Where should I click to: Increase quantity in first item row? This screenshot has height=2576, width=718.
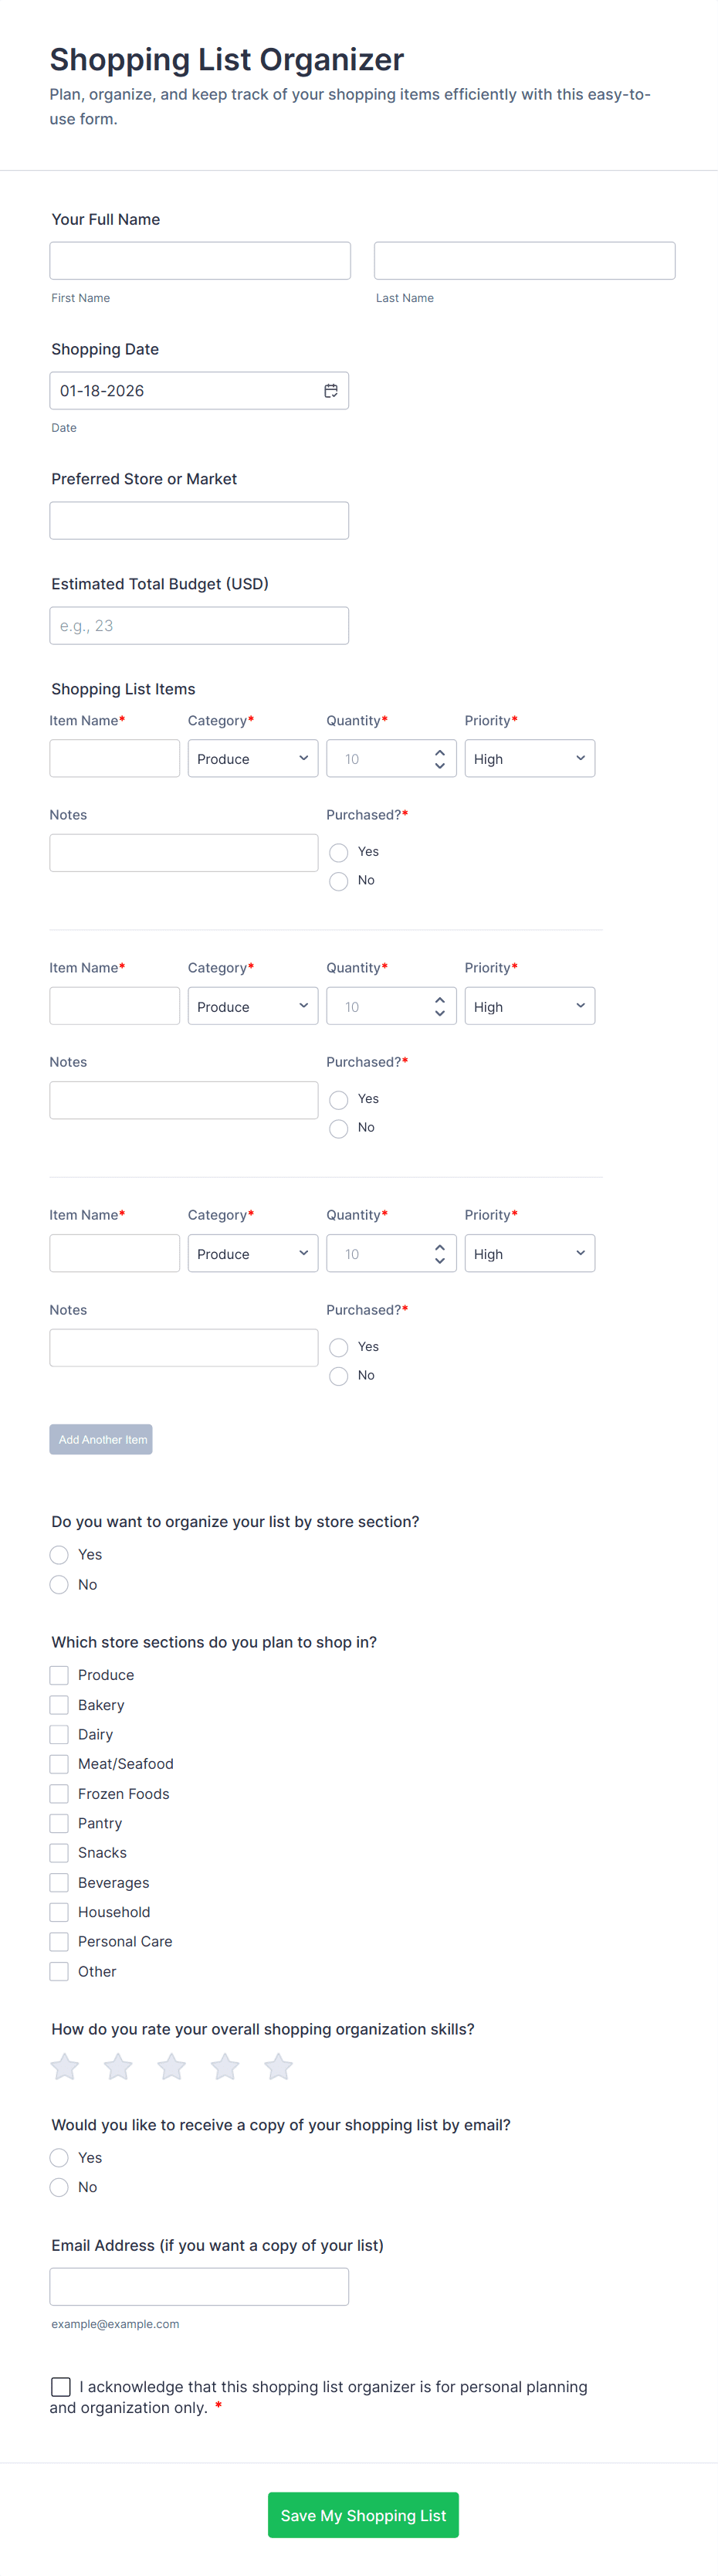pyautogui.click(x=440, y=752)
